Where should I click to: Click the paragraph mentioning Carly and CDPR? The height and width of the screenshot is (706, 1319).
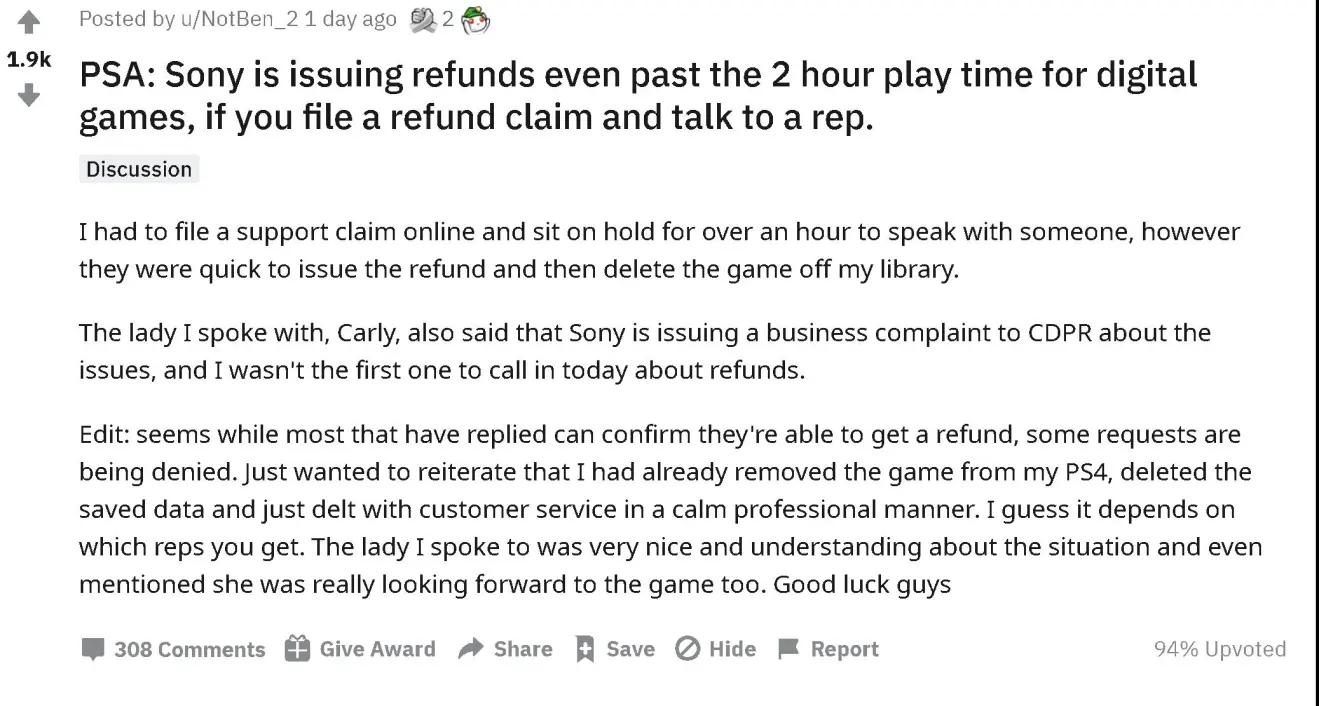coord(645,351)
